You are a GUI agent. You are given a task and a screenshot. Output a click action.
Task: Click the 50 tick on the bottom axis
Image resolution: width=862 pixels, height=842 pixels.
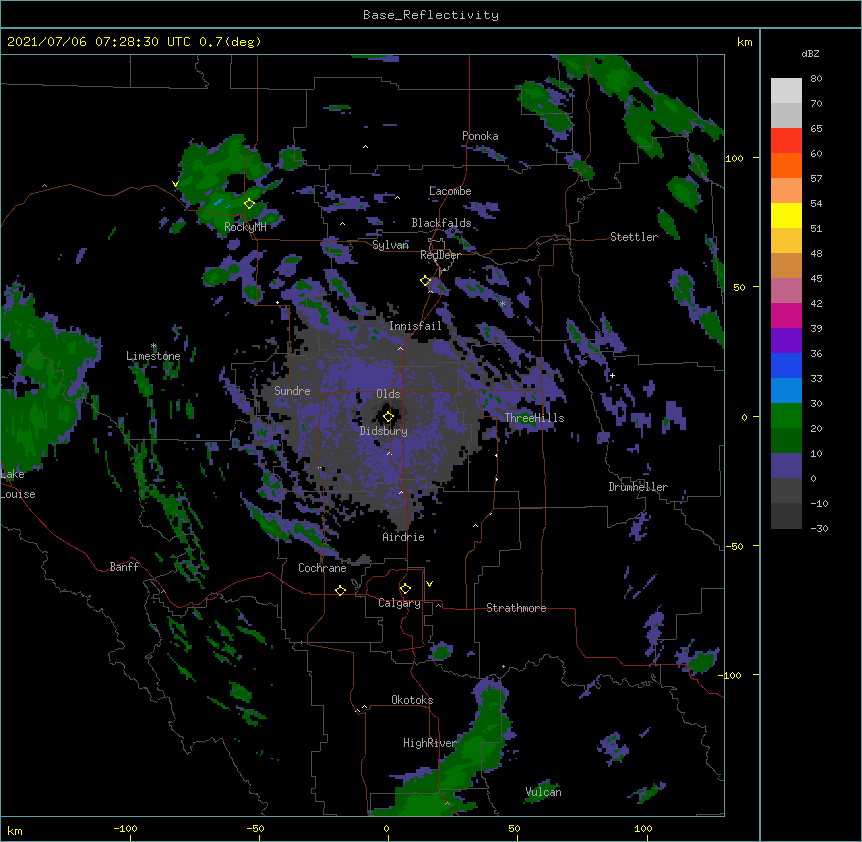point(514,828)
